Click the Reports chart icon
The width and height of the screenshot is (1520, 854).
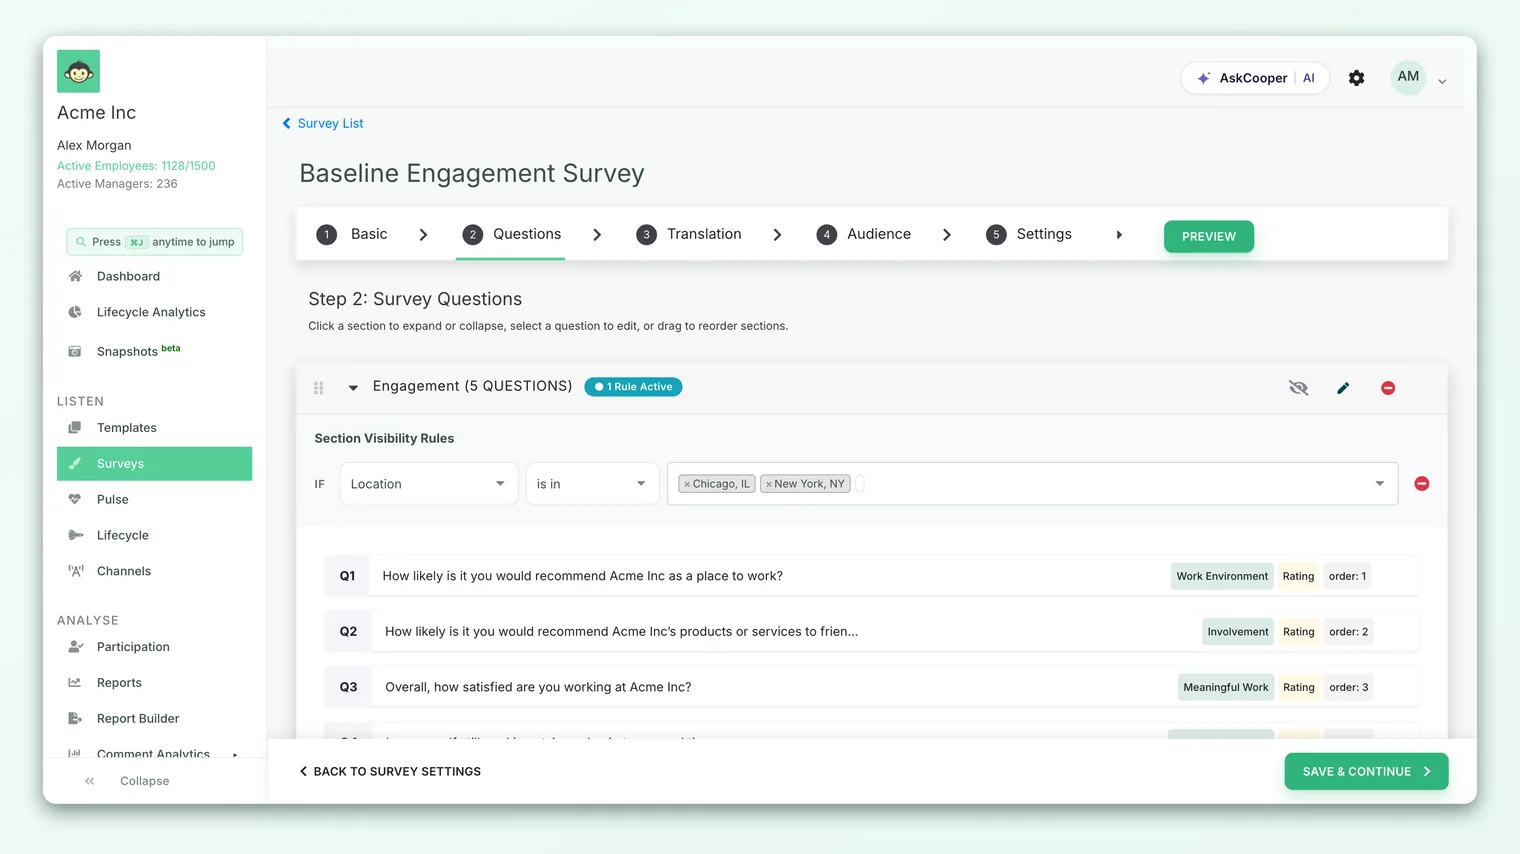point(75,683)
